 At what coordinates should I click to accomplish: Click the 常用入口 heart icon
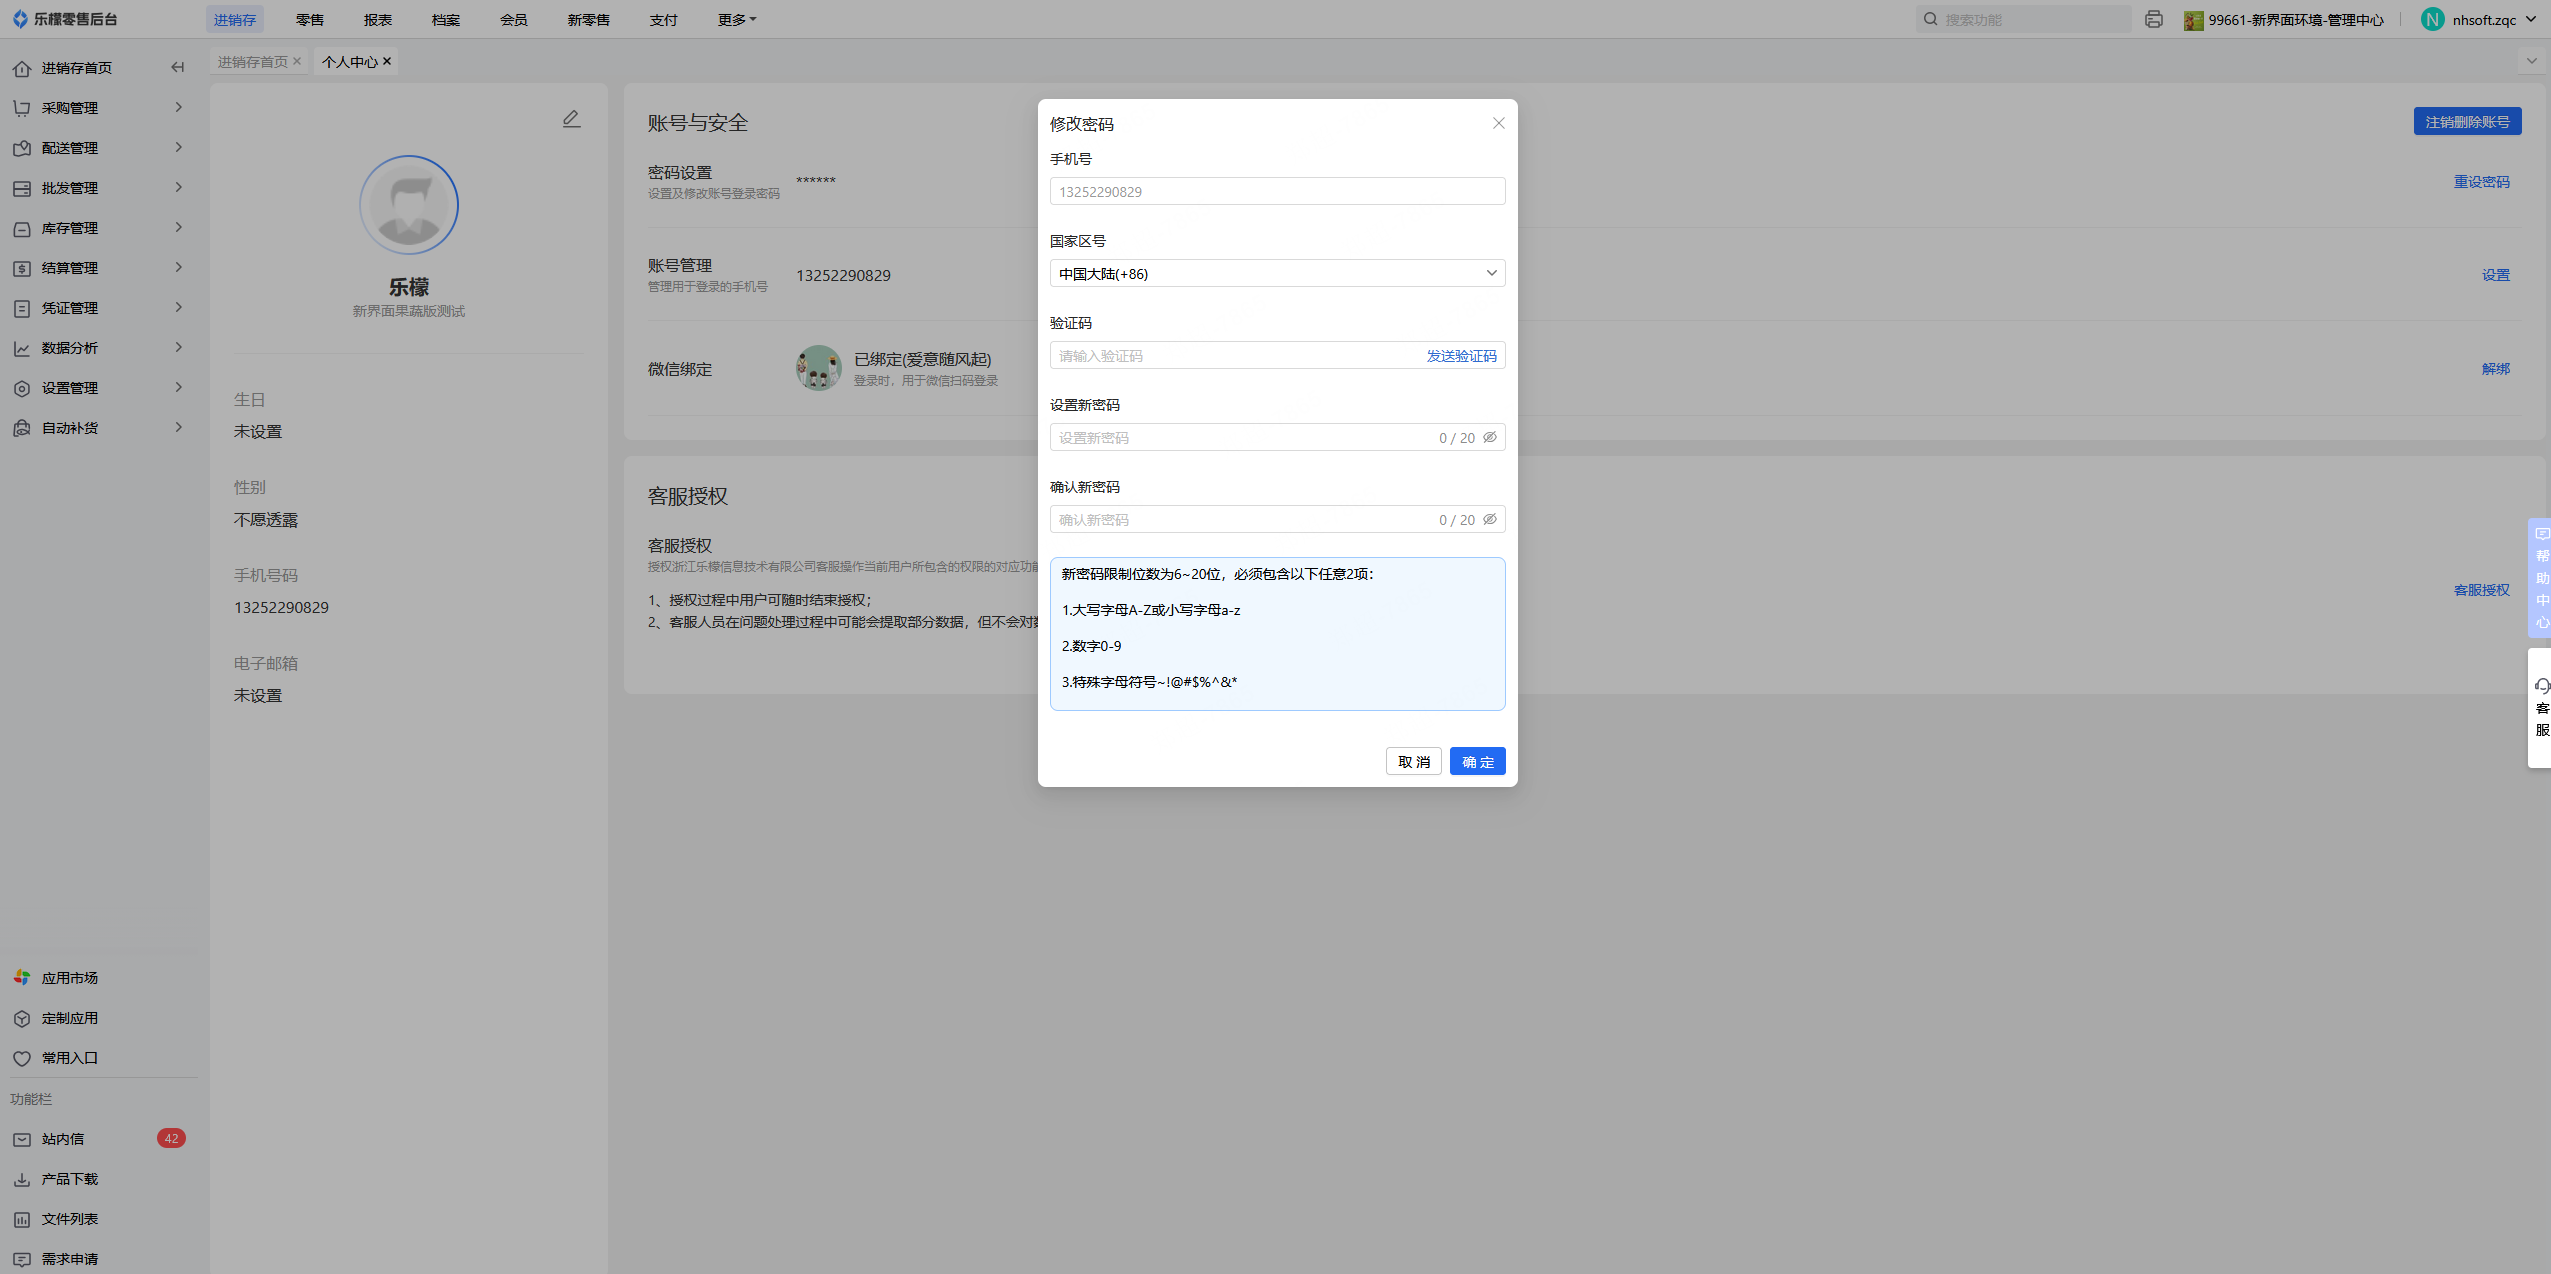coord(22,1058)
